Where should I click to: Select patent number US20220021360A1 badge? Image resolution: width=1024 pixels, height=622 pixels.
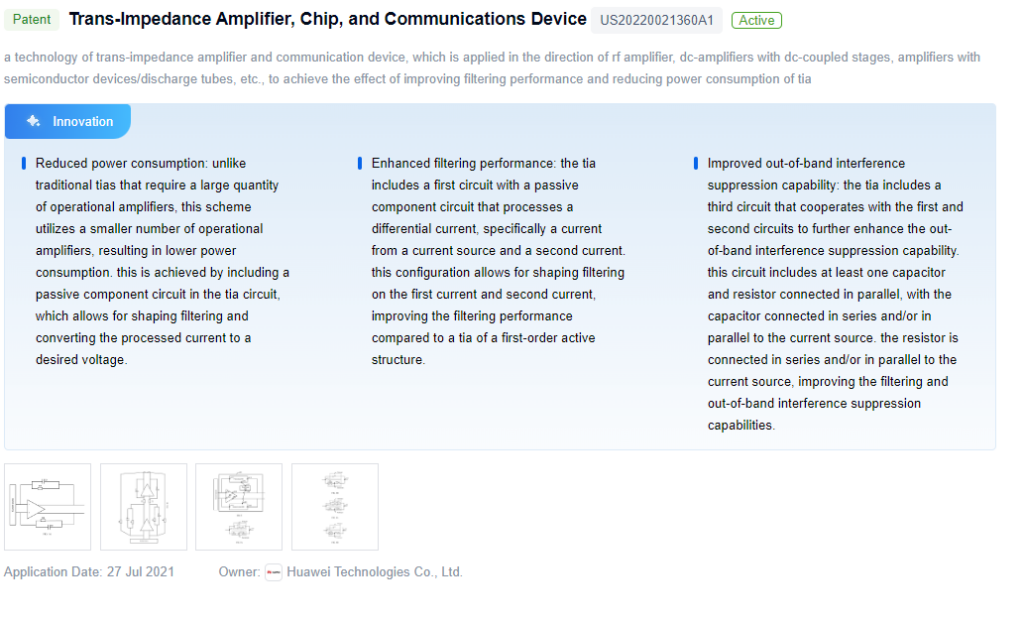(x=657, y=20)
